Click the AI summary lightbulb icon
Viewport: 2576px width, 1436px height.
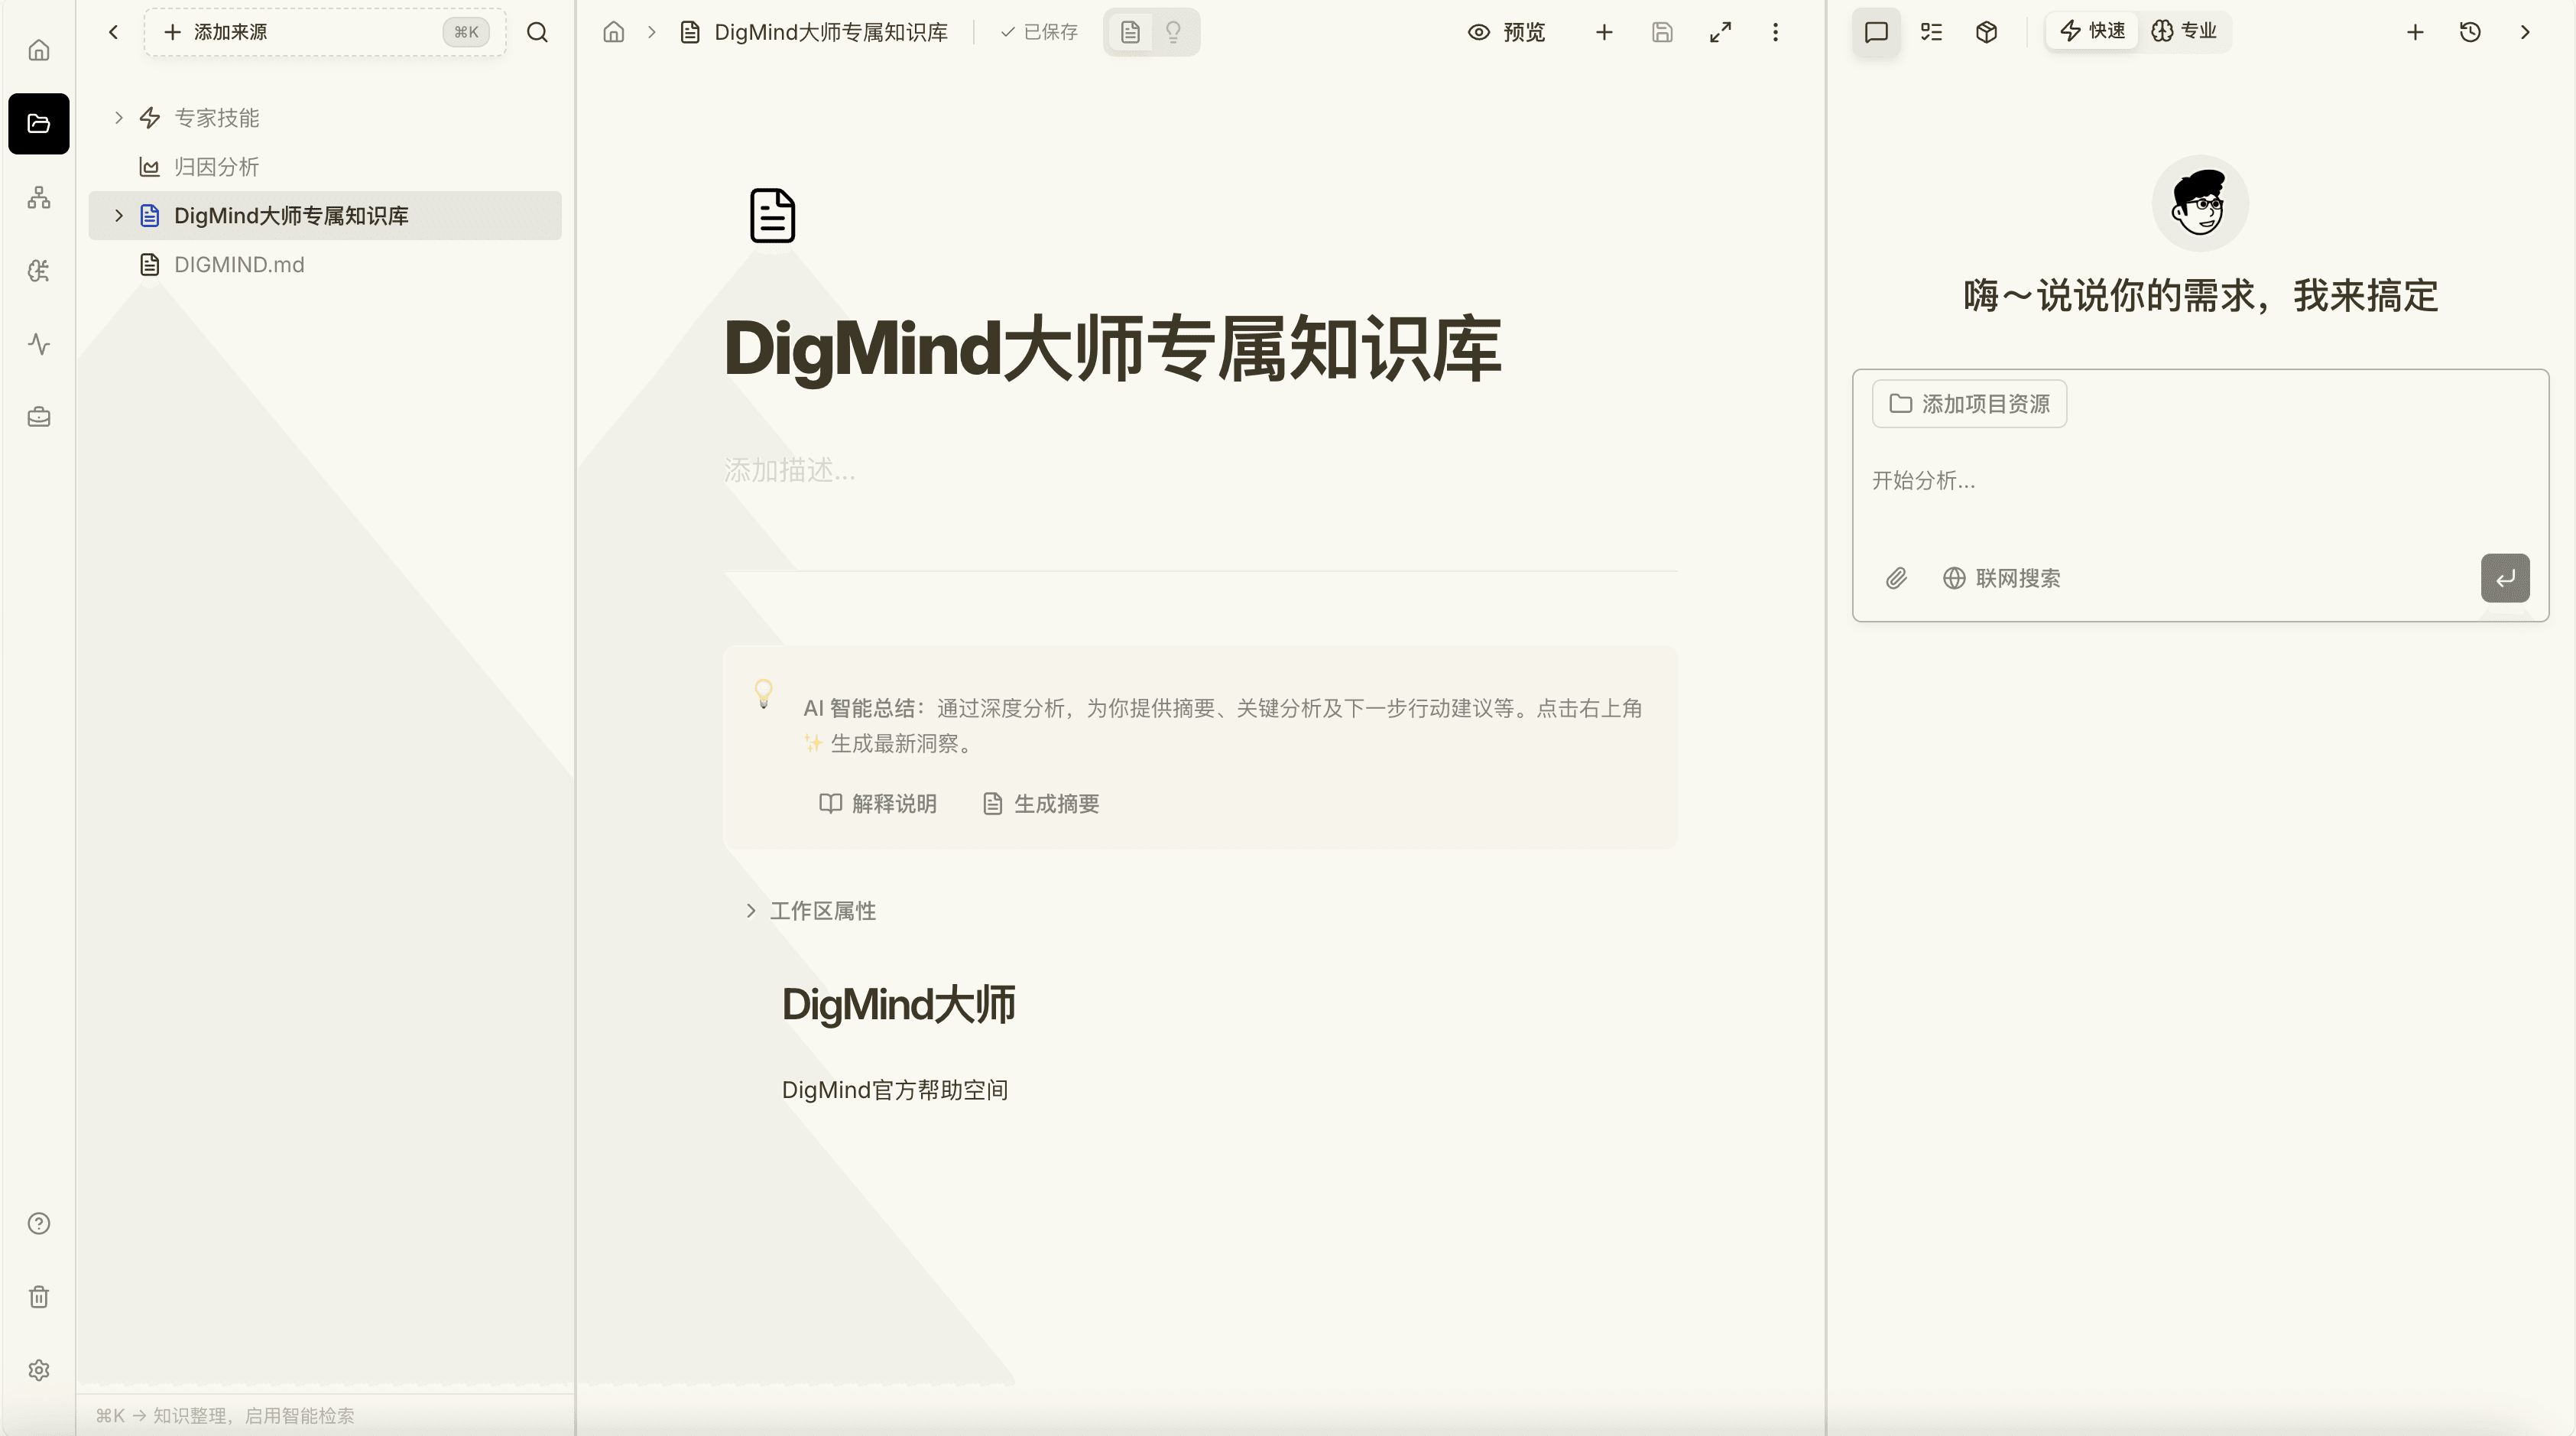pos(763,693)
